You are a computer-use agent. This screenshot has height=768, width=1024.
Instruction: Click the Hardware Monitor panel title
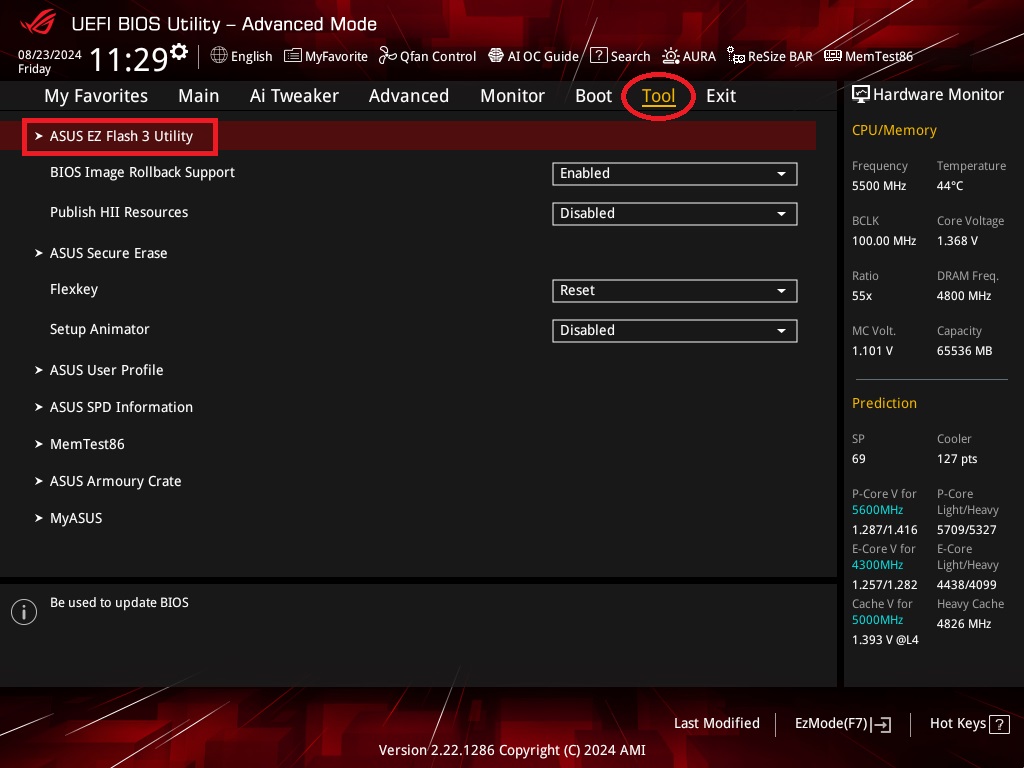938,95
